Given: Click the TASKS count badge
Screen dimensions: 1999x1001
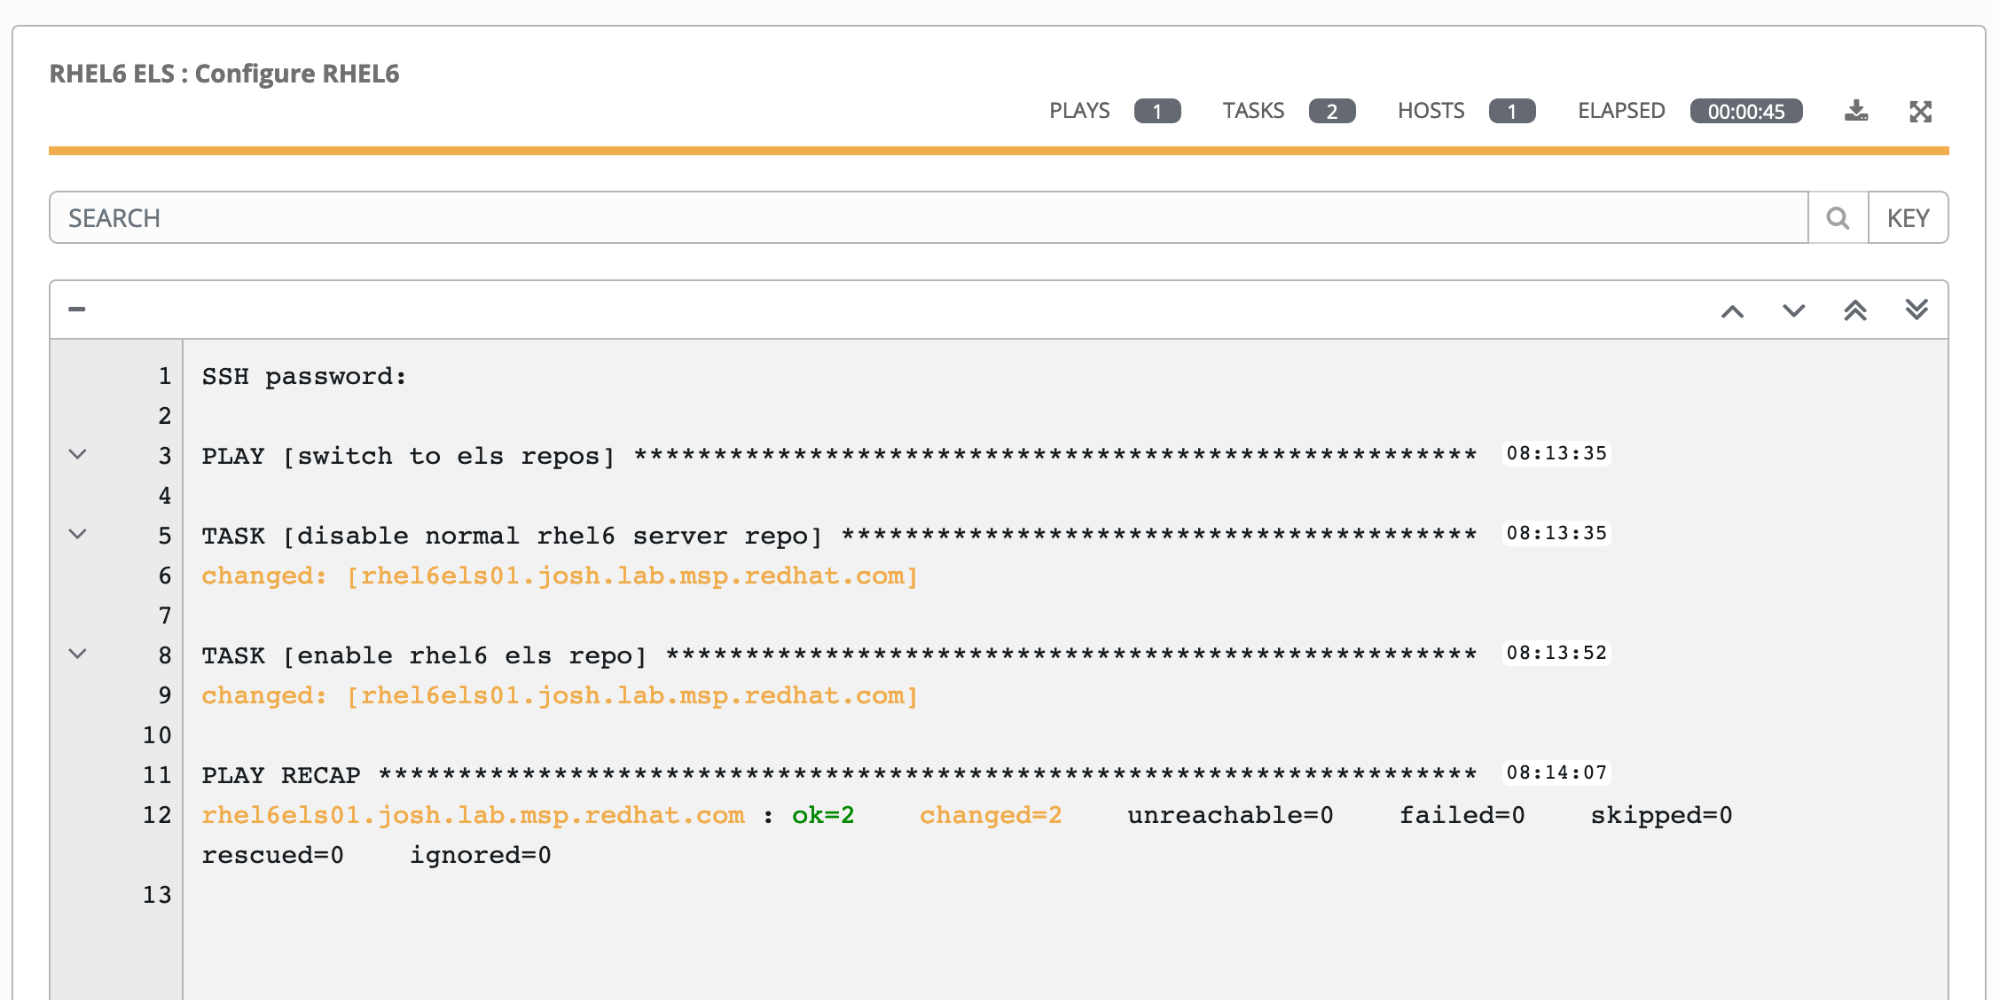Looking at the screenshot, I should coord(1331,111).
